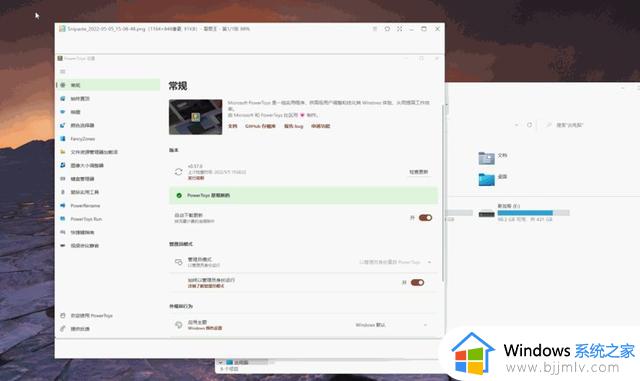Open the 唤醒 module in sidebar
Image resolution: width=640 pixels, height=381 pixels.
108,112
